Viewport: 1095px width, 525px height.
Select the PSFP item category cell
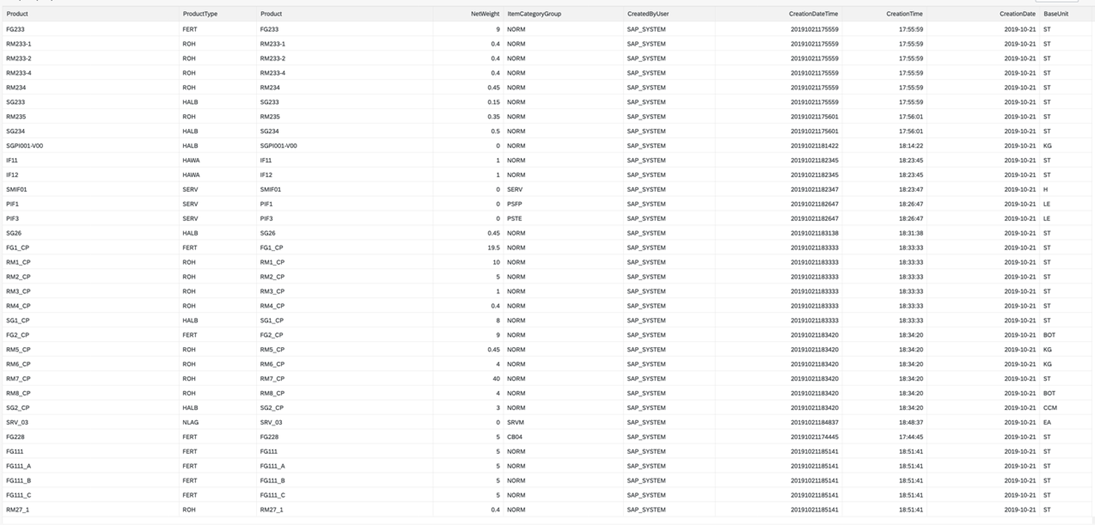(516, 203)
